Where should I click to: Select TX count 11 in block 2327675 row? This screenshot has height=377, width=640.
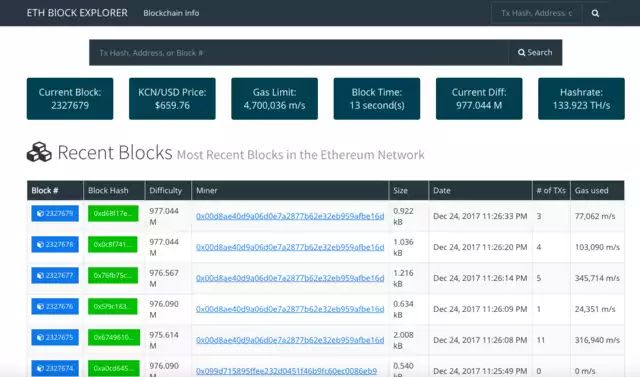pos(540,340)
